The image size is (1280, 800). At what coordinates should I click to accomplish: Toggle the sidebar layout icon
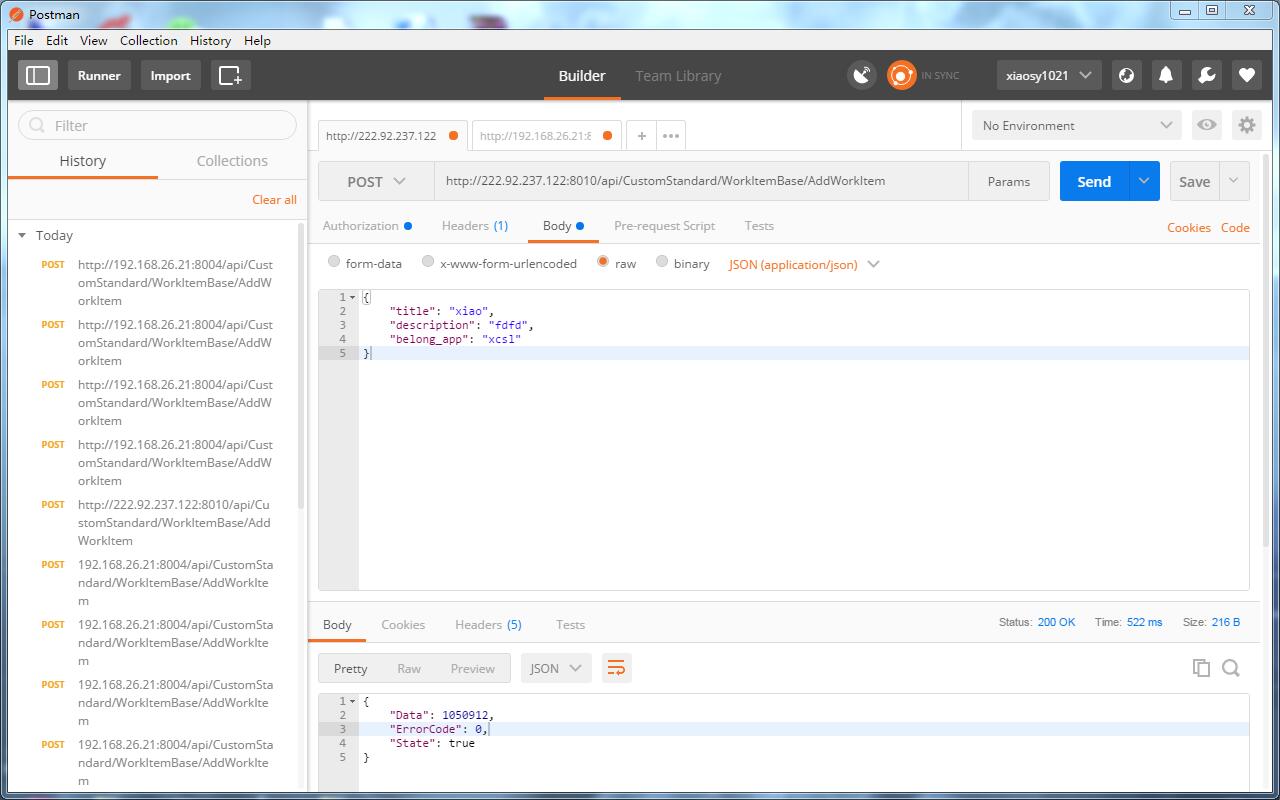coord(38,75)
